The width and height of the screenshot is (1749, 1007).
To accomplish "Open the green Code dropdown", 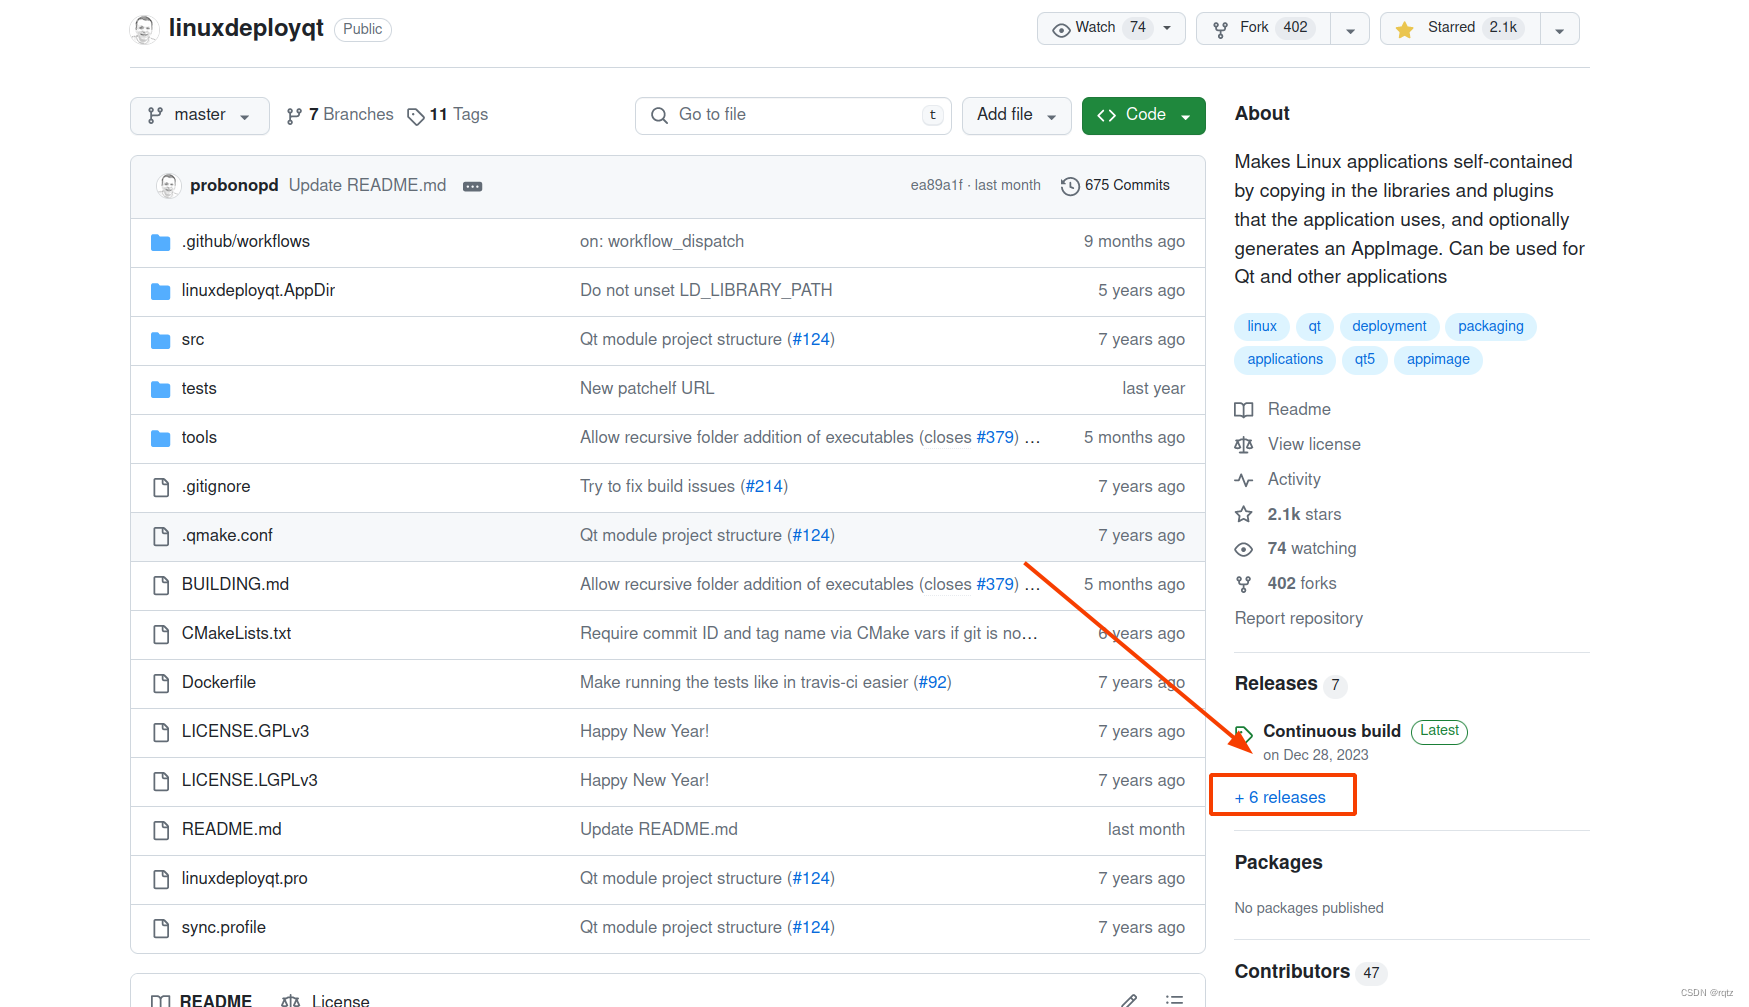I will click(1144, 116).
